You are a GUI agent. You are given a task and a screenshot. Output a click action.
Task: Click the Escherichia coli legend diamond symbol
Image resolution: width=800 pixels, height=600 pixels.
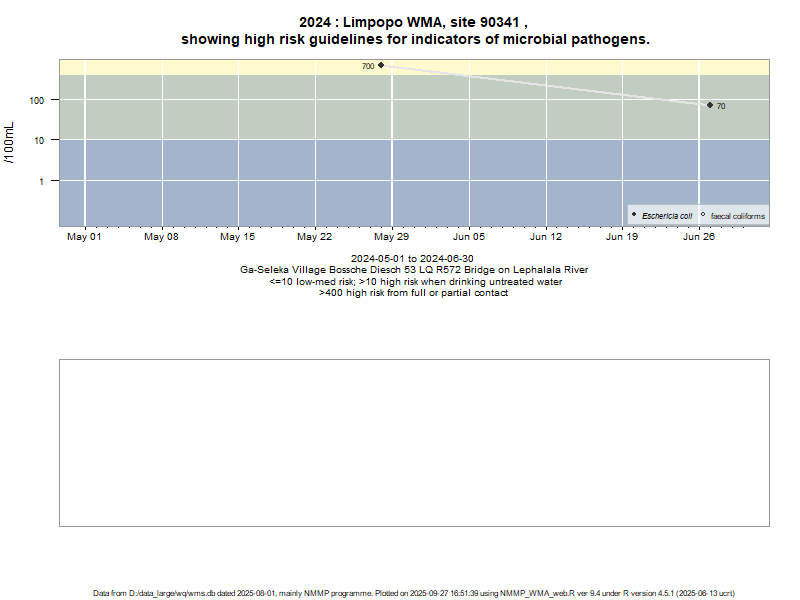634,215
